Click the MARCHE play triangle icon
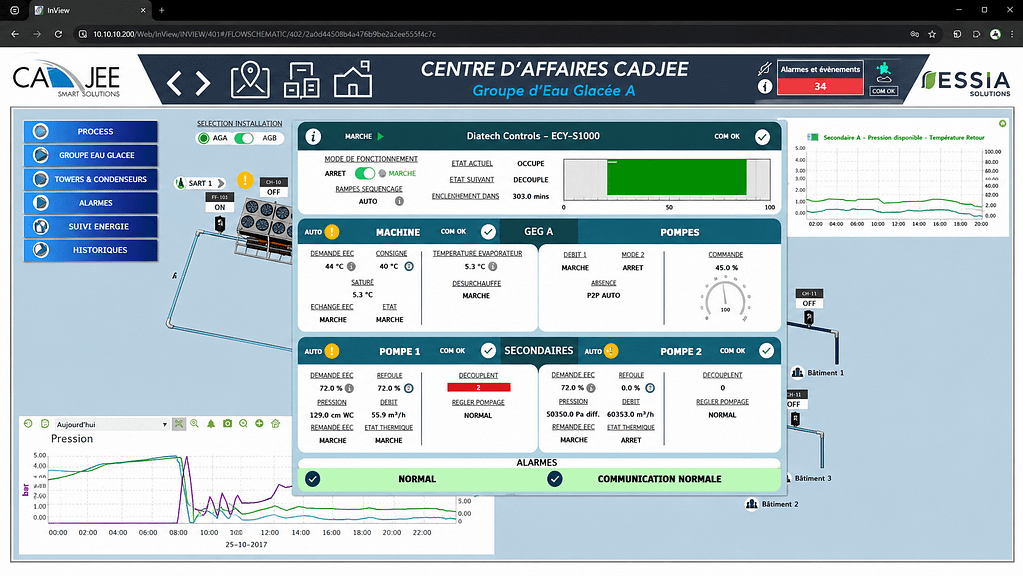This screenshot has width=1023, height=576. pos(380,136)
